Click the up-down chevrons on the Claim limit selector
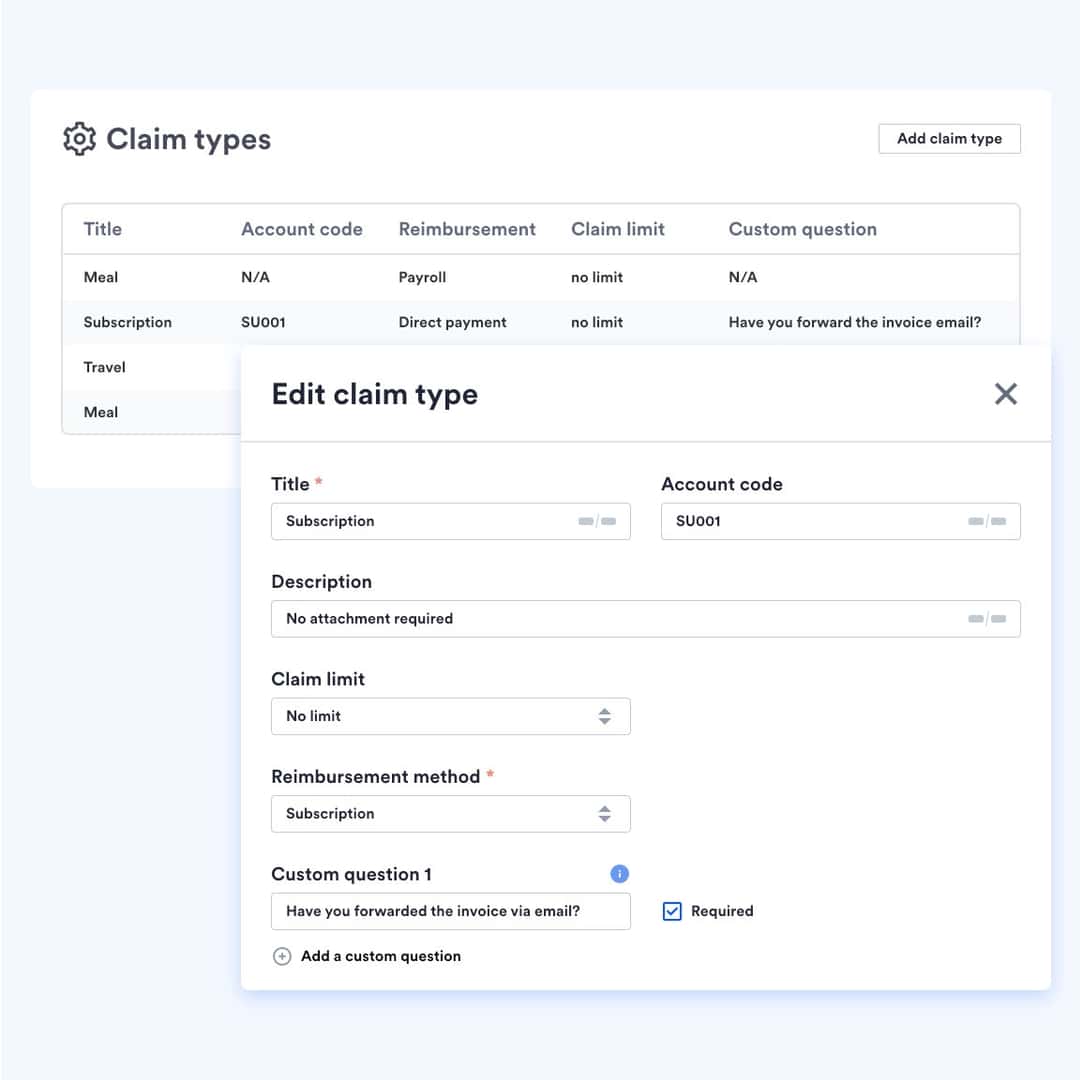The image size is (1080, 1080). (604, 716)
